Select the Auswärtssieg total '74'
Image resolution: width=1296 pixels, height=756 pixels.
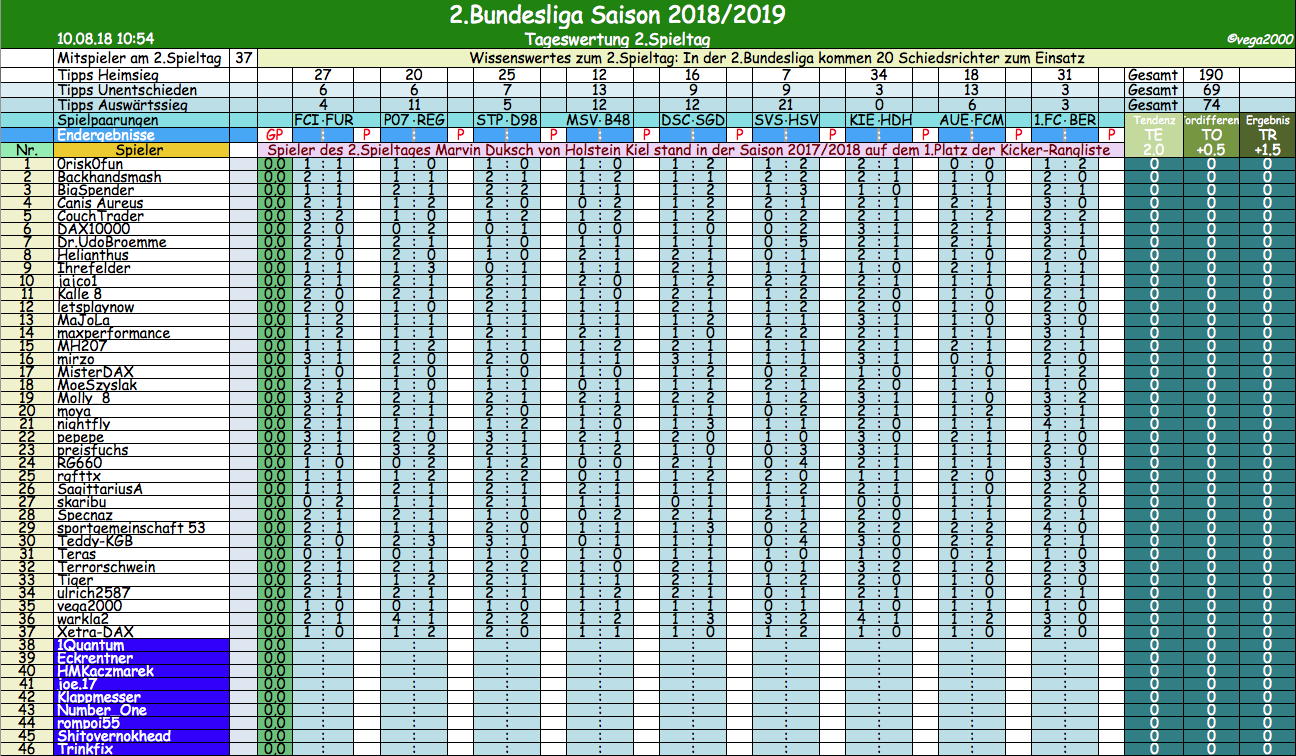(1210, 105)
